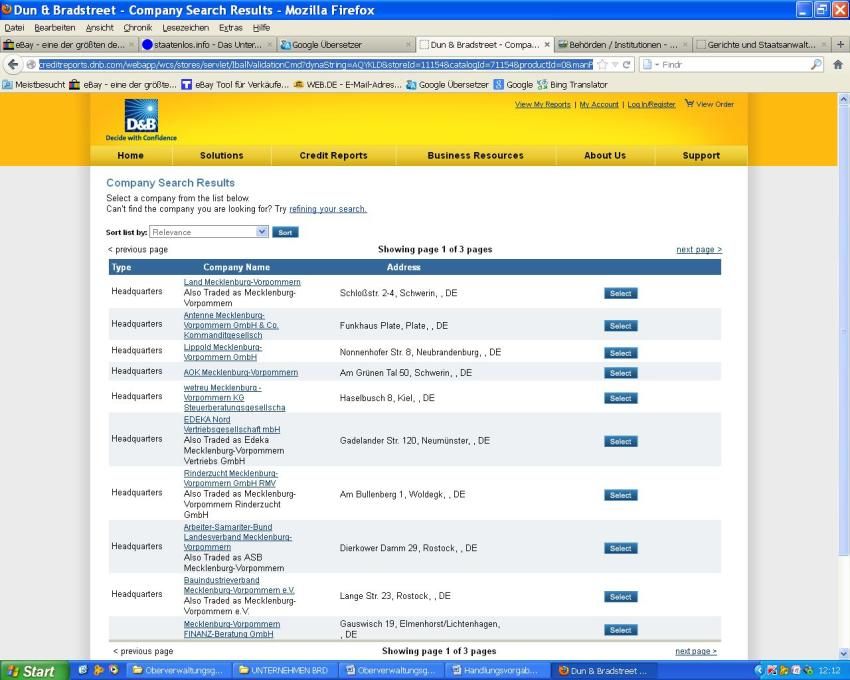Switch to the eBay browser tab
Screen dimensions: 850x680
tap(69, 44)
